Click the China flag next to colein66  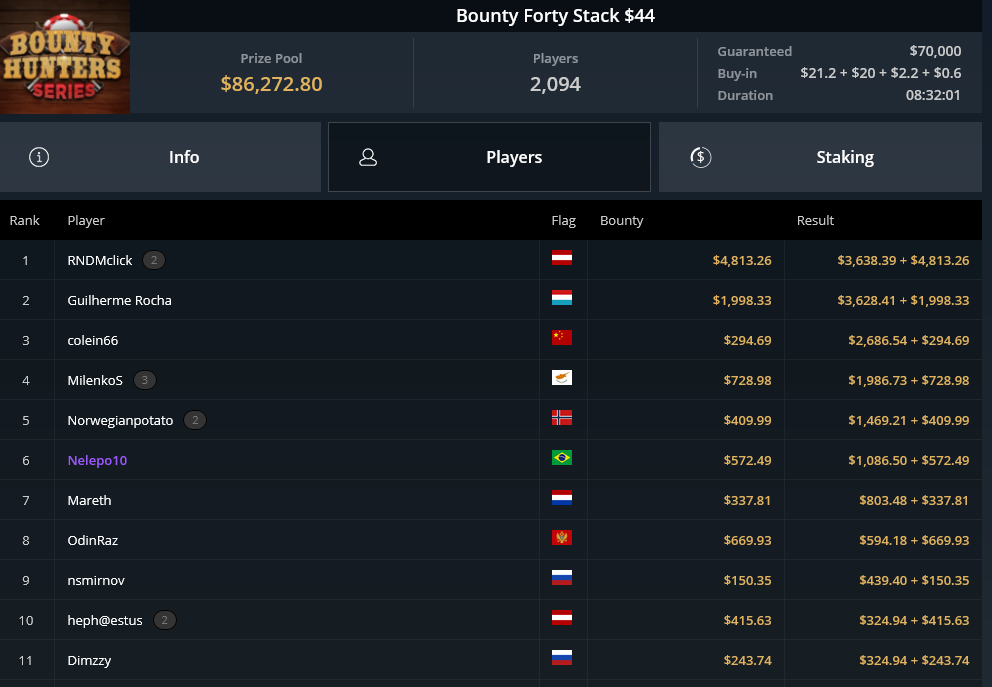point(562,337)
